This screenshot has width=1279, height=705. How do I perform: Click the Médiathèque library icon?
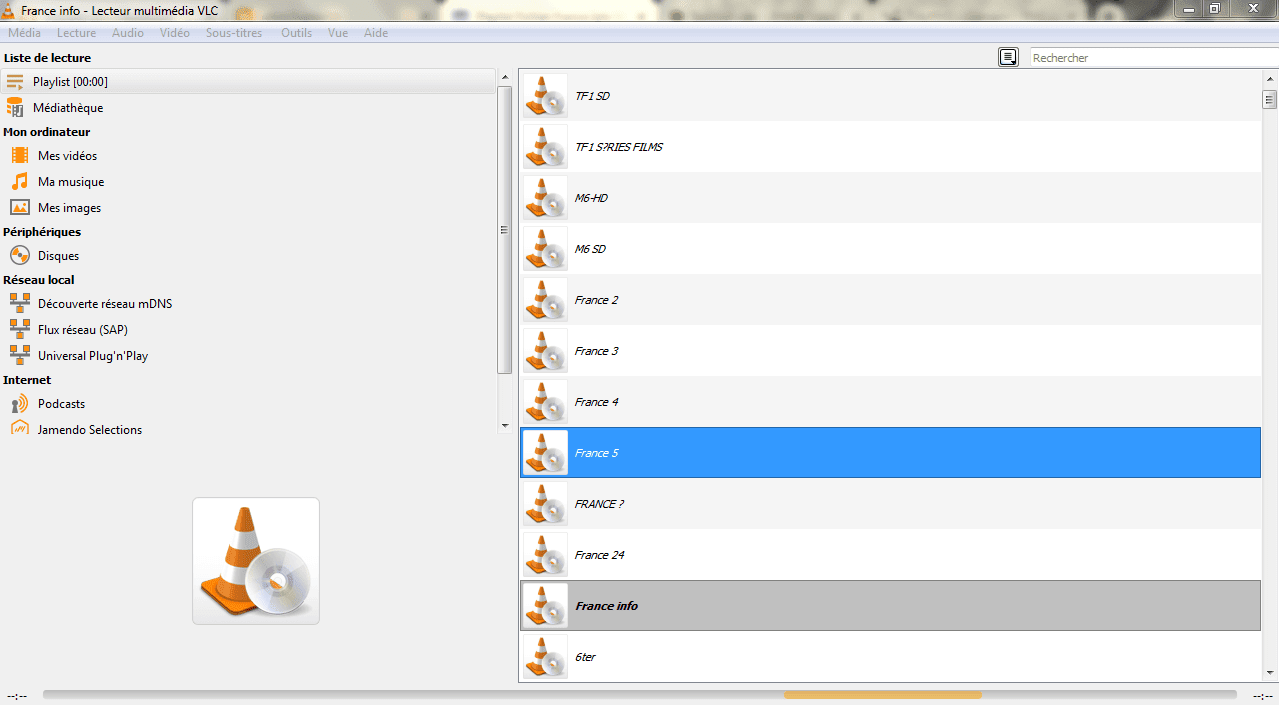[15, 107]
